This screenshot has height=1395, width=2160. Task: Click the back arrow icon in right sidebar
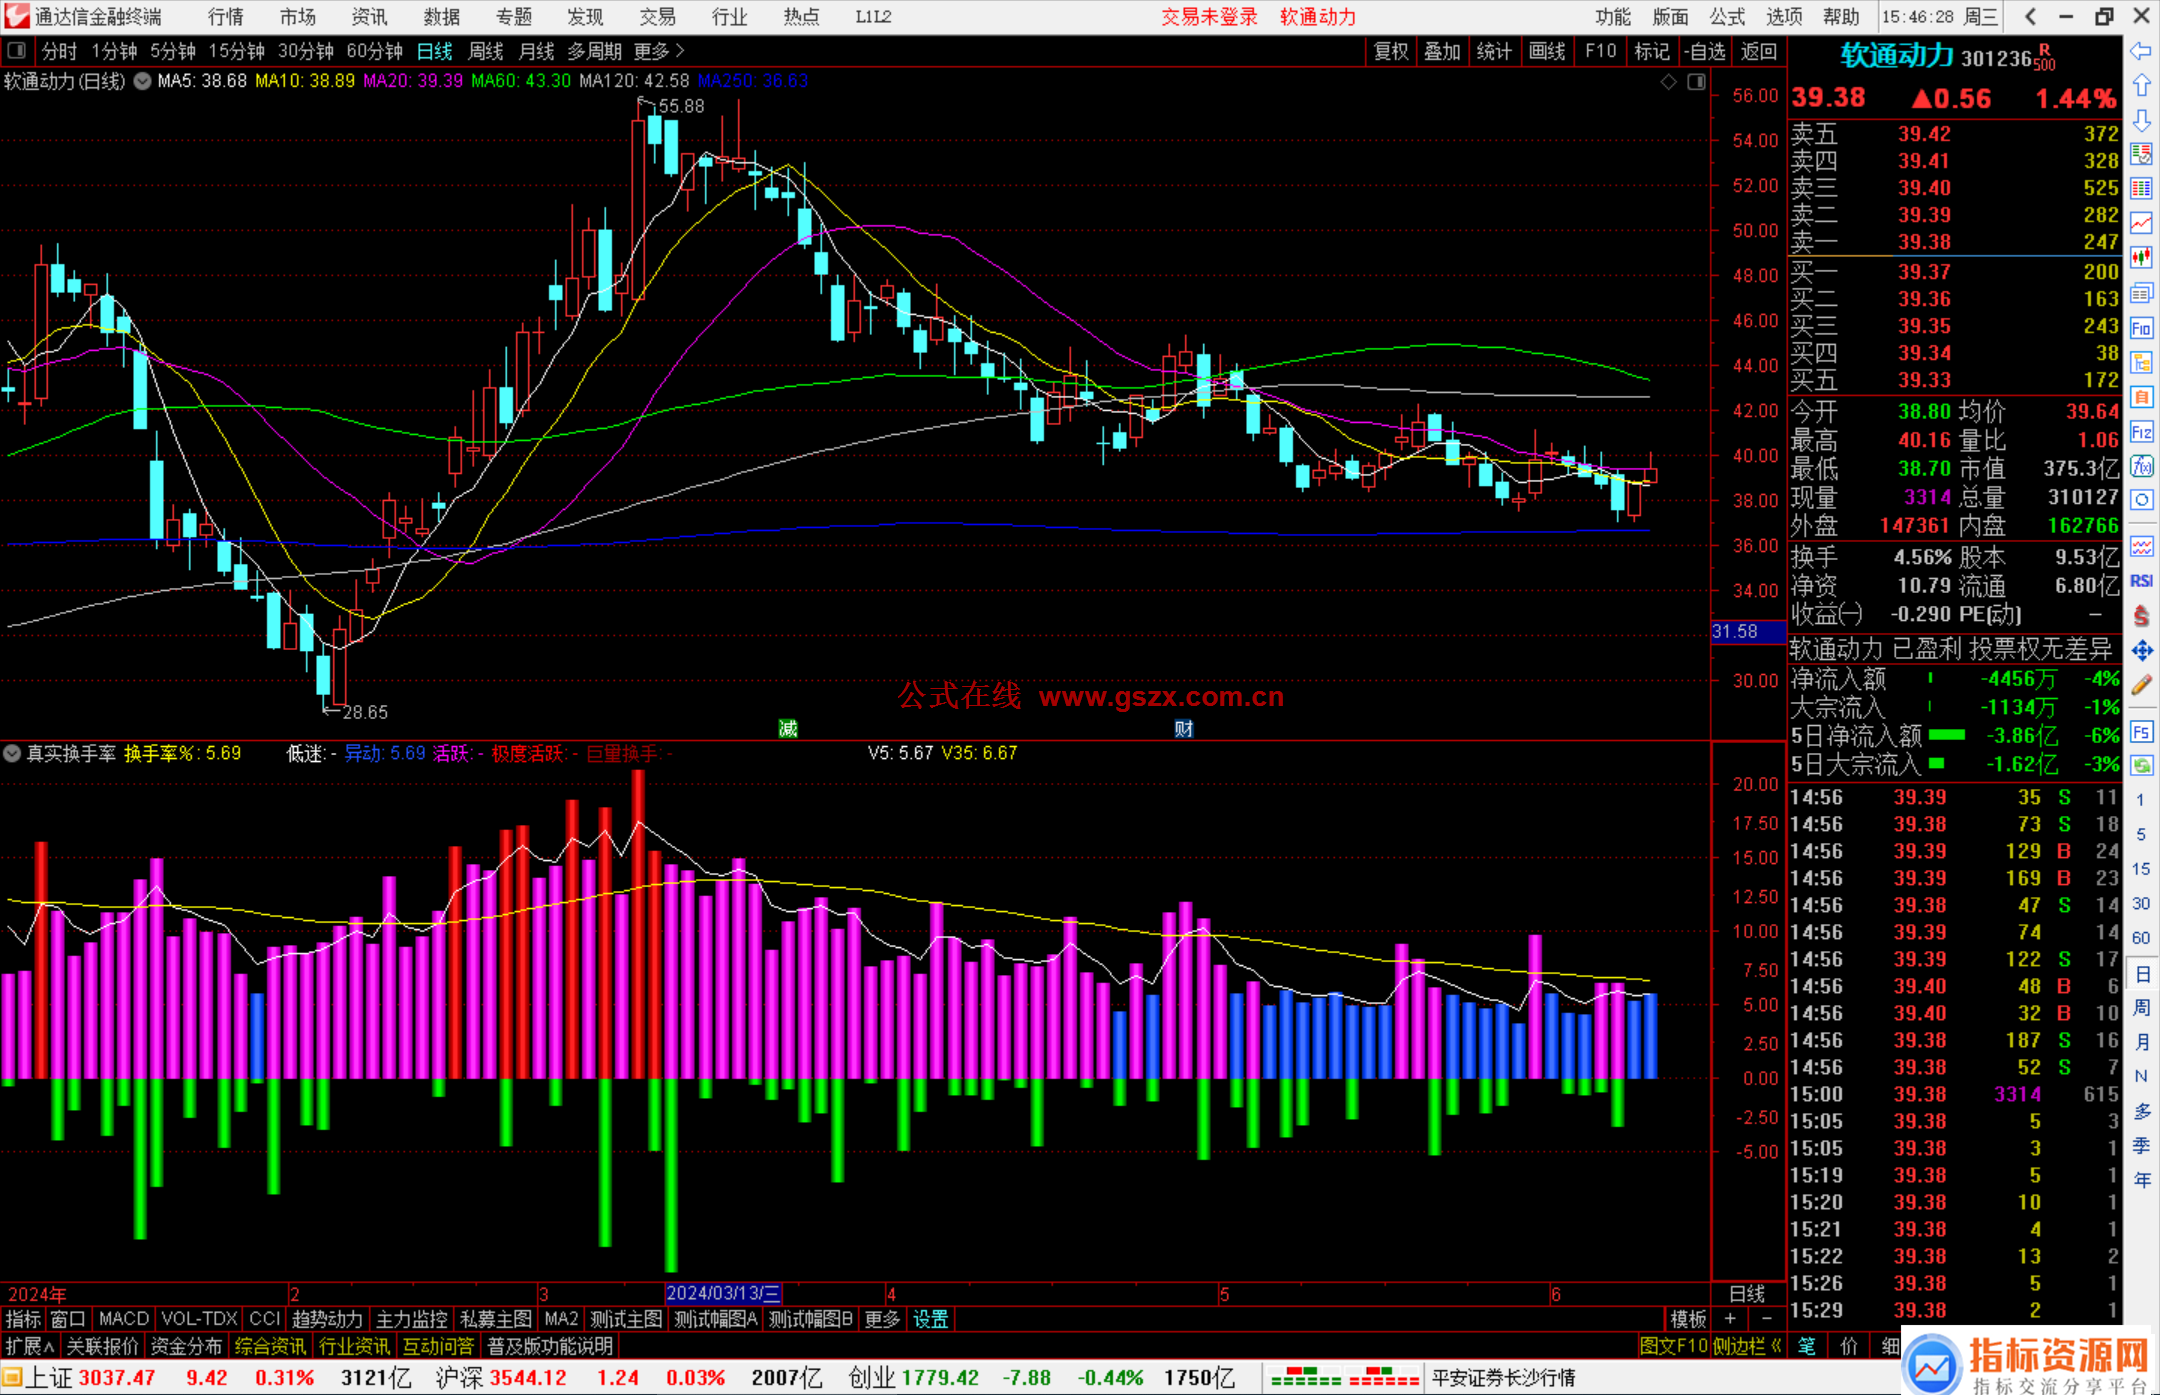pos(2141,51)
